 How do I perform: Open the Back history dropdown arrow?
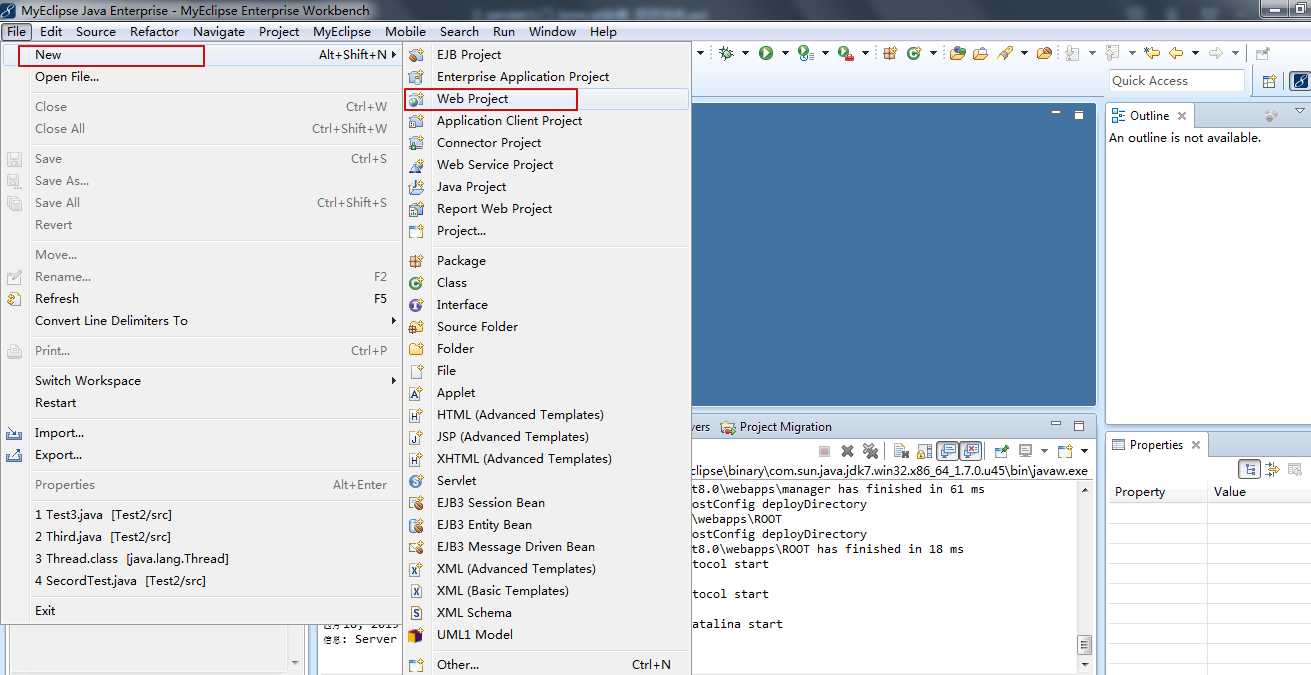pos(1195,53)
